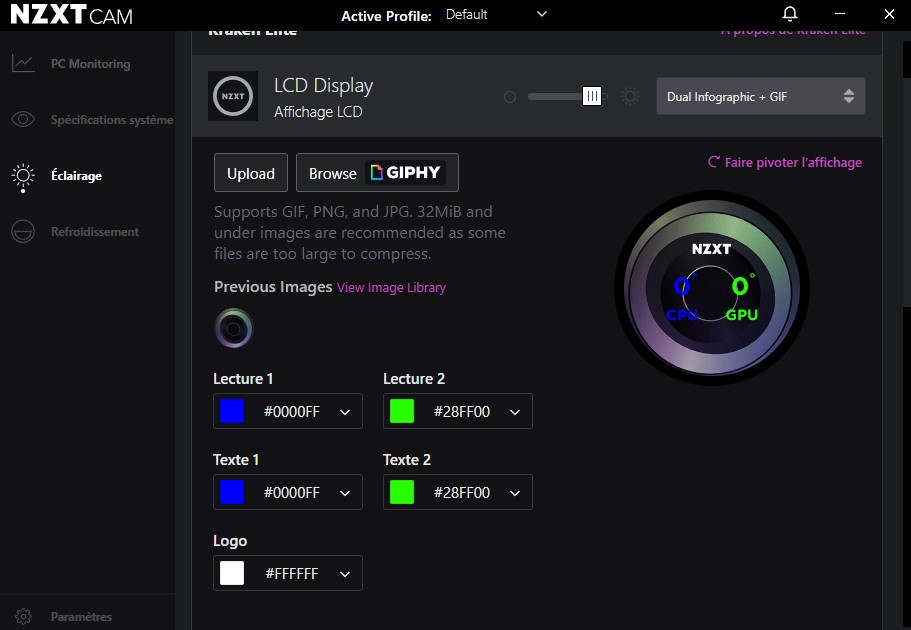The width and height of the screenshot is (911, 630).
Task: Expand the Lecture 1 color dropdown
Action: click(345, 411)
